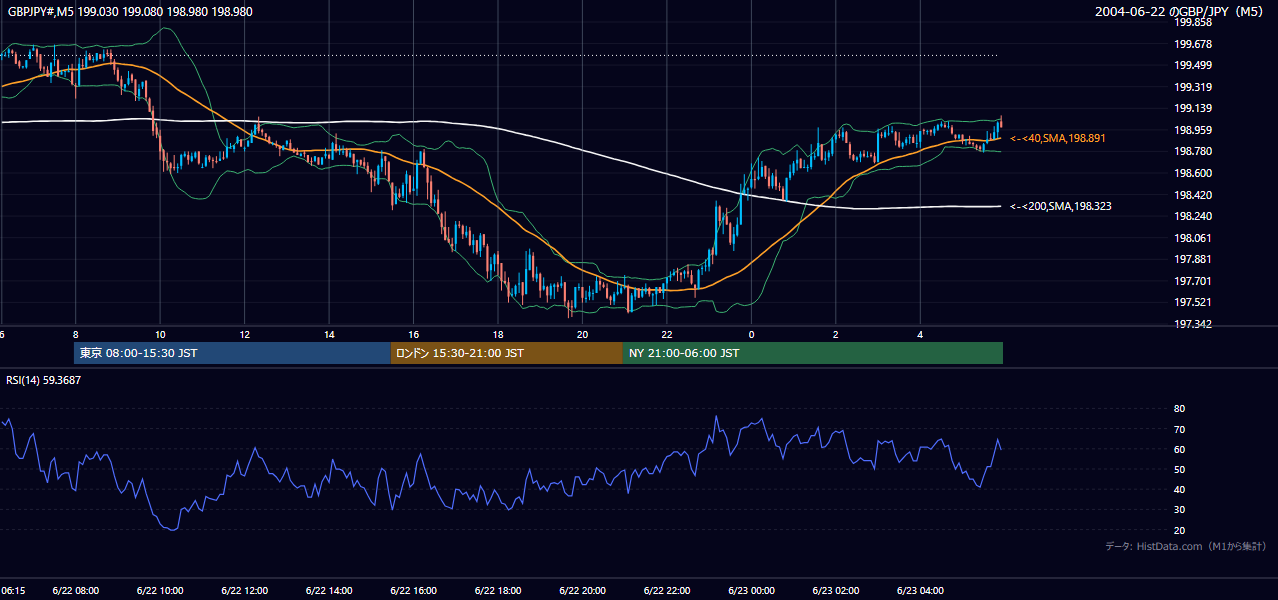
Task: Select the NY 21:00-06:00 JST session bar
Action: (813, 353)
